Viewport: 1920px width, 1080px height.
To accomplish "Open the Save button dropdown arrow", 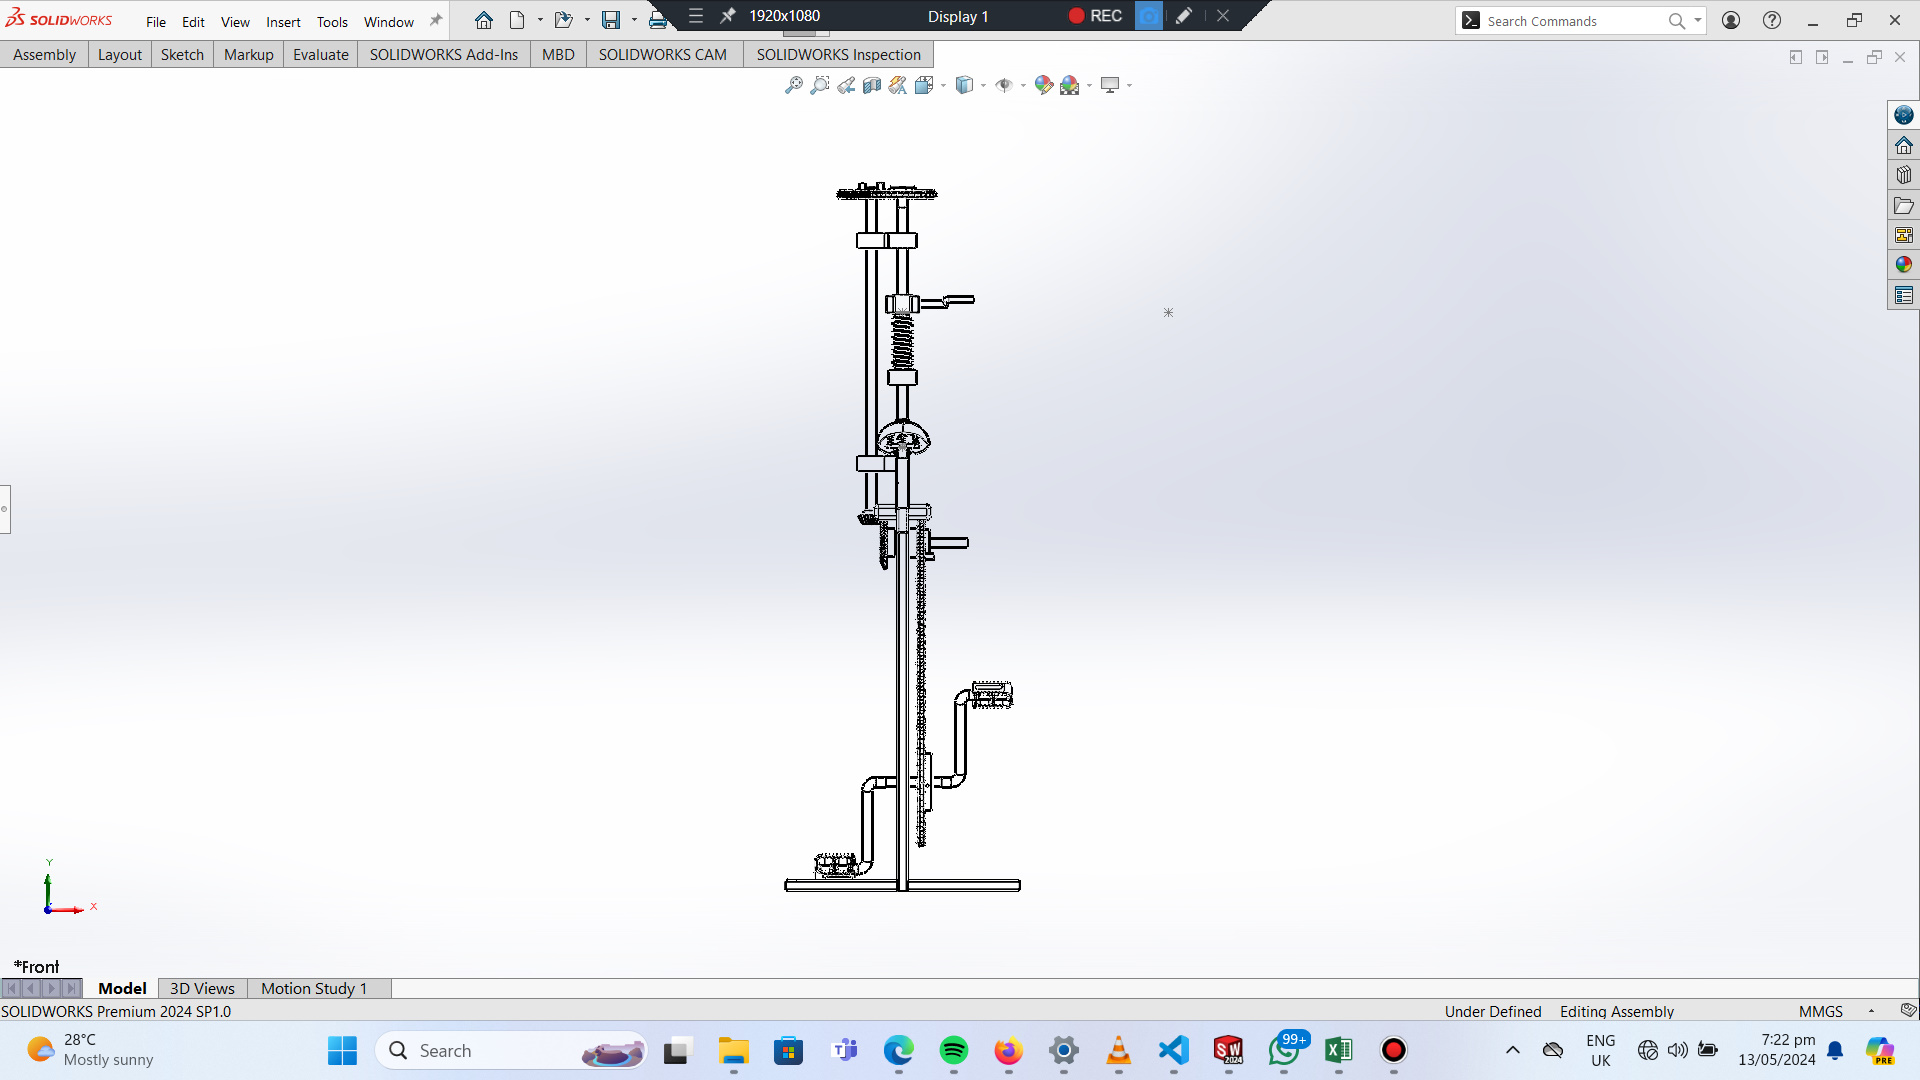I will pyautogui.click(x=634, y=20).
